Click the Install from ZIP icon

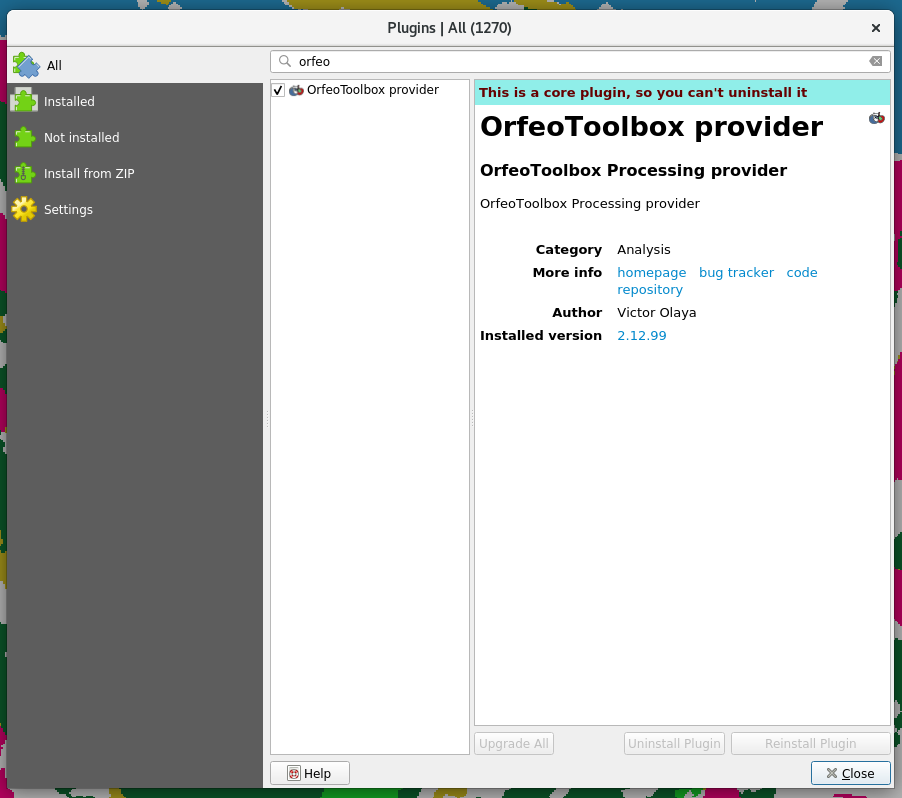(x=24, y=173)
